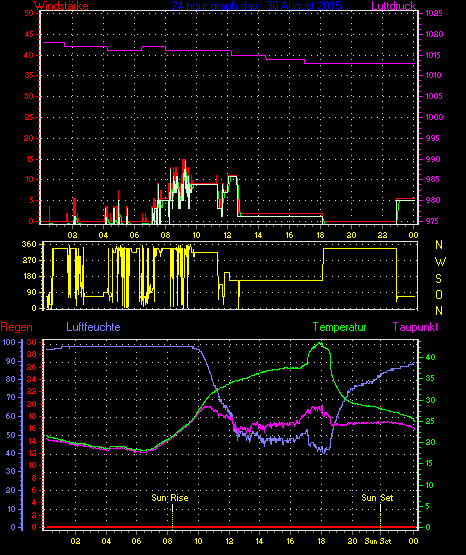Click the Sun Set marker above chart axis

(x=377, y=498)
